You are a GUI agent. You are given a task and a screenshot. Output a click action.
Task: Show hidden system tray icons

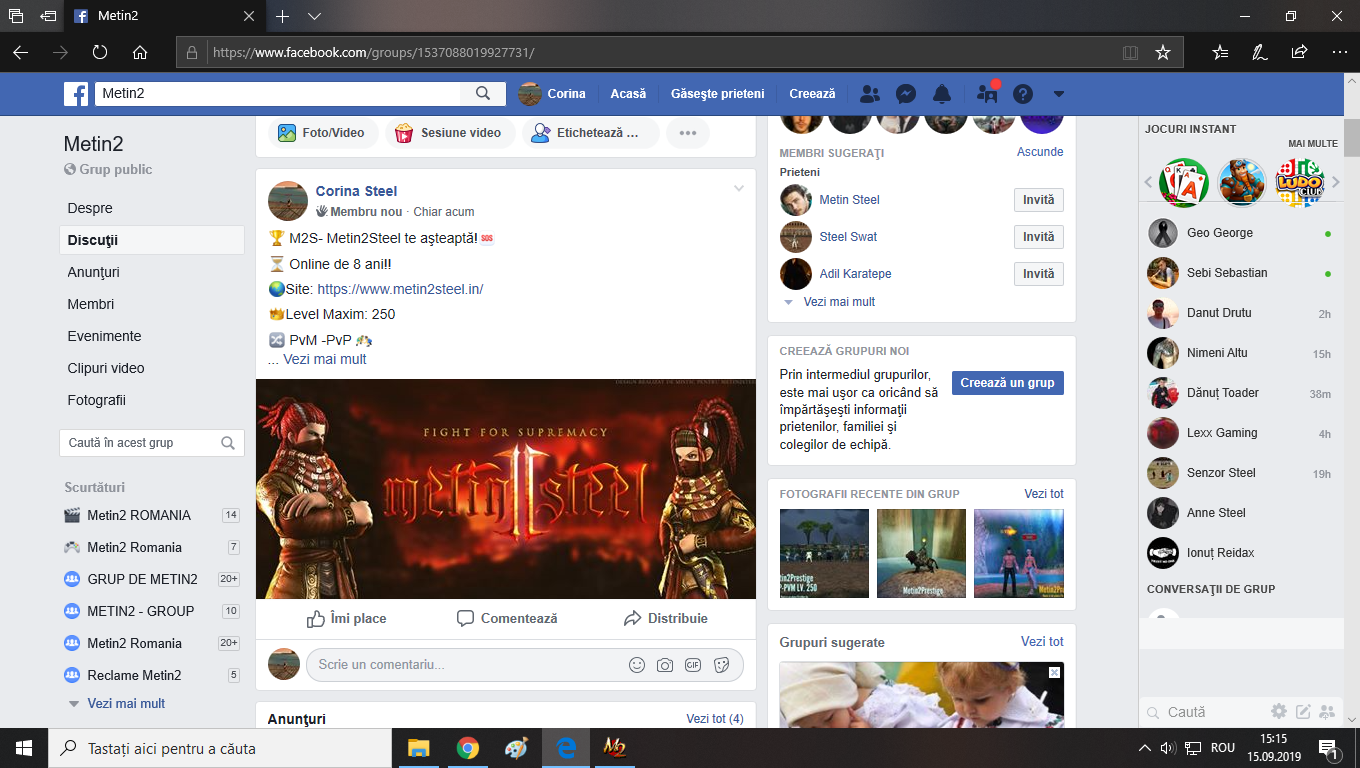tap(1145, 748)
